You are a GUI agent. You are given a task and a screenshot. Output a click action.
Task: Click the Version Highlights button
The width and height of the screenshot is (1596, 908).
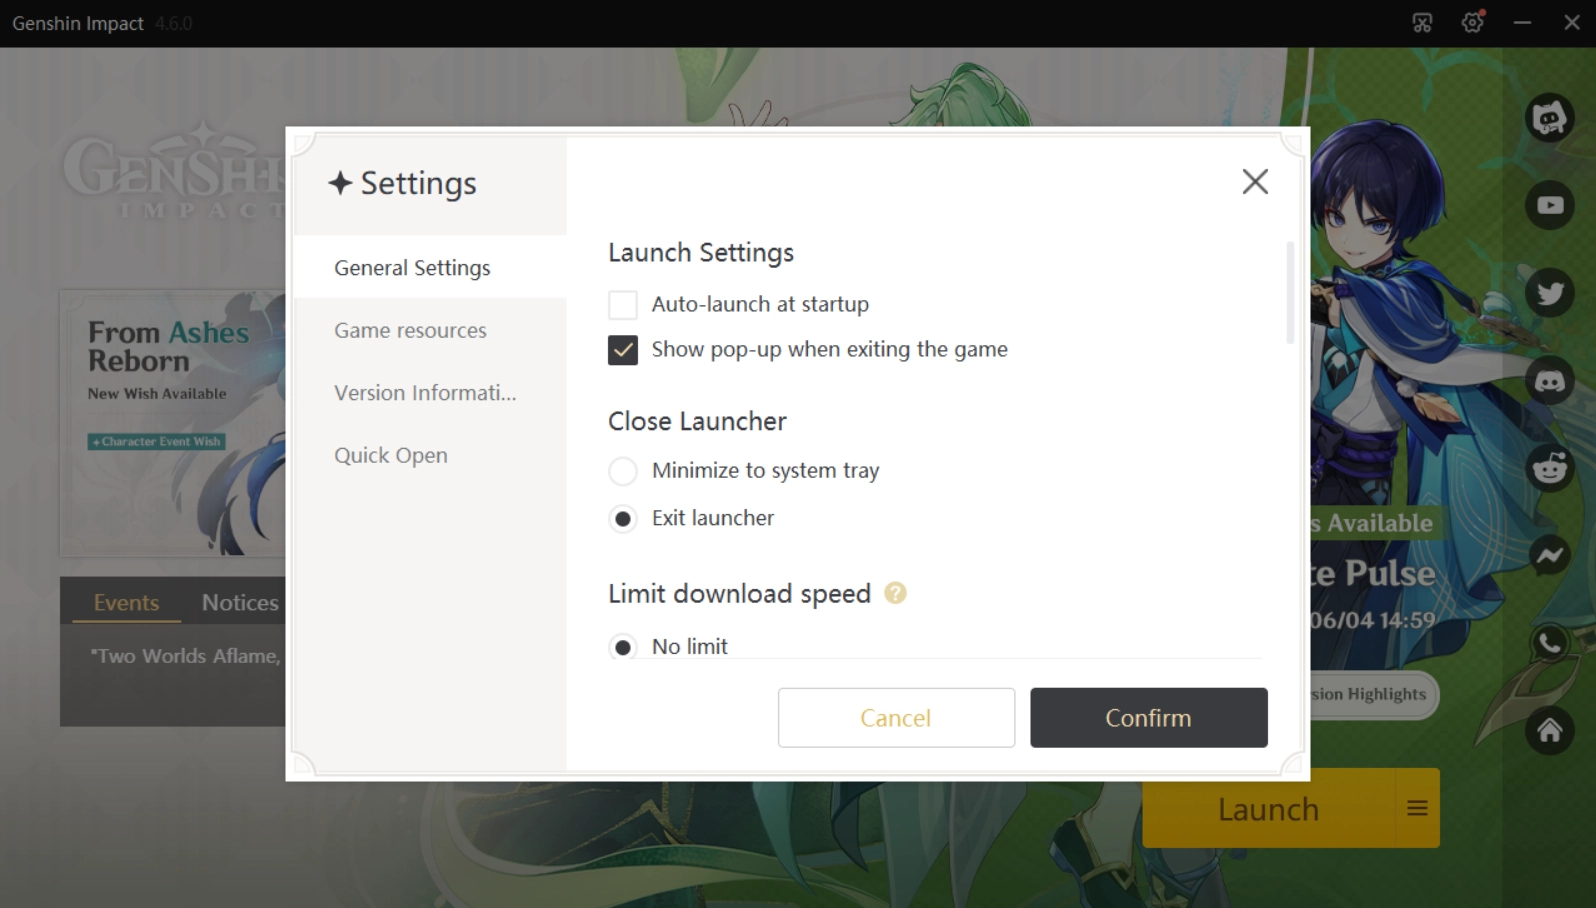(x=1374, y=694)
